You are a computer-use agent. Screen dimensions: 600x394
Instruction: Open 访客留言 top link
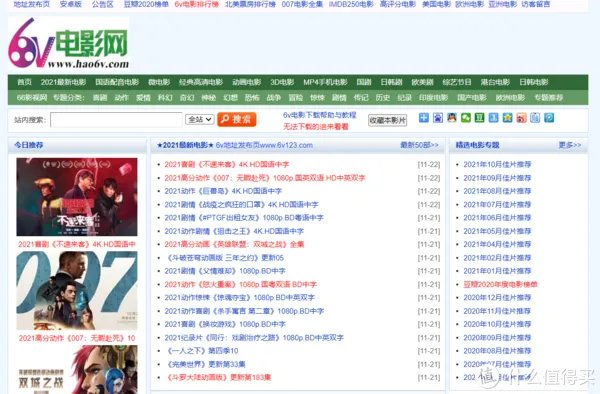tap(536, 4)
